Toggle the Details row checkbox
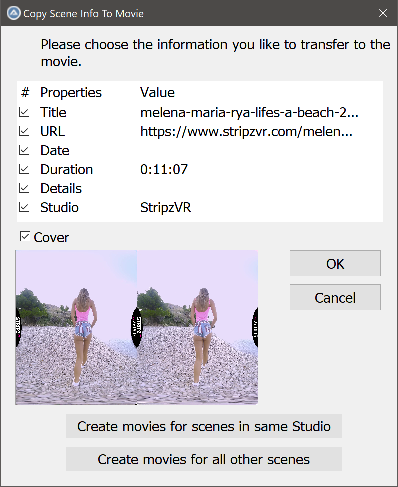The height and width of the screenshot is (487, 398). click(x=24, y=188)
